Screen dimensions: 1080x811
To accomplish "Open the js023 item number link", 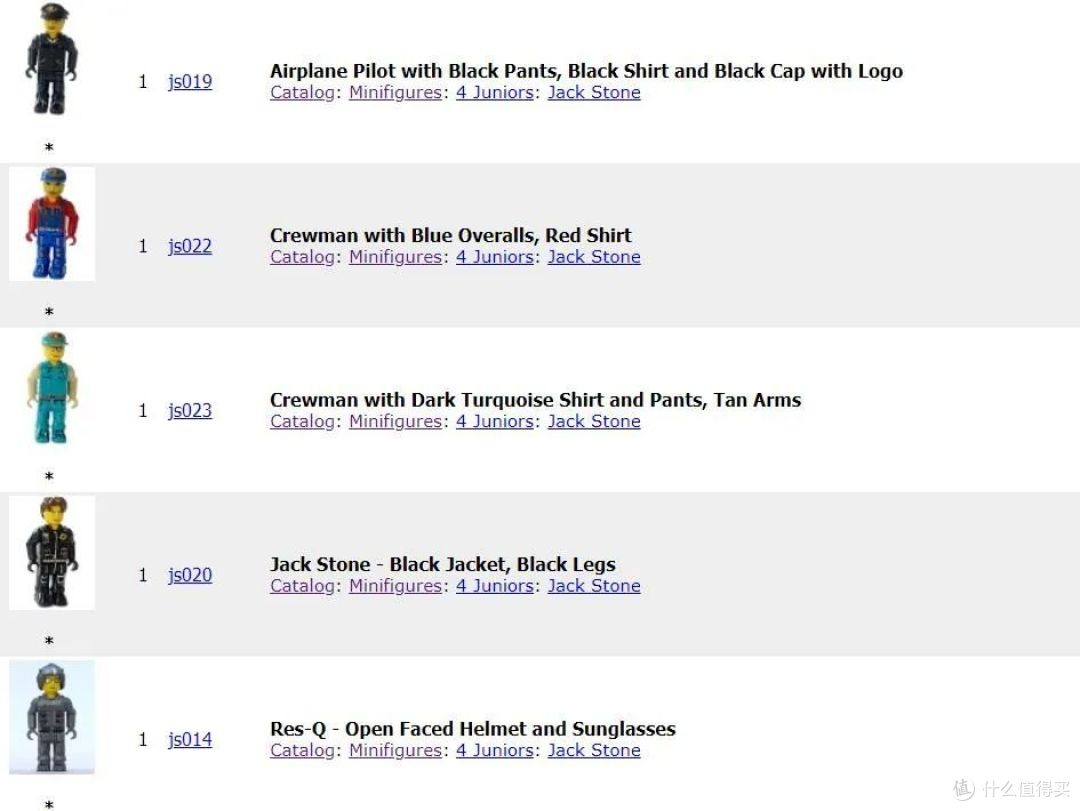I will click(190, 411).
